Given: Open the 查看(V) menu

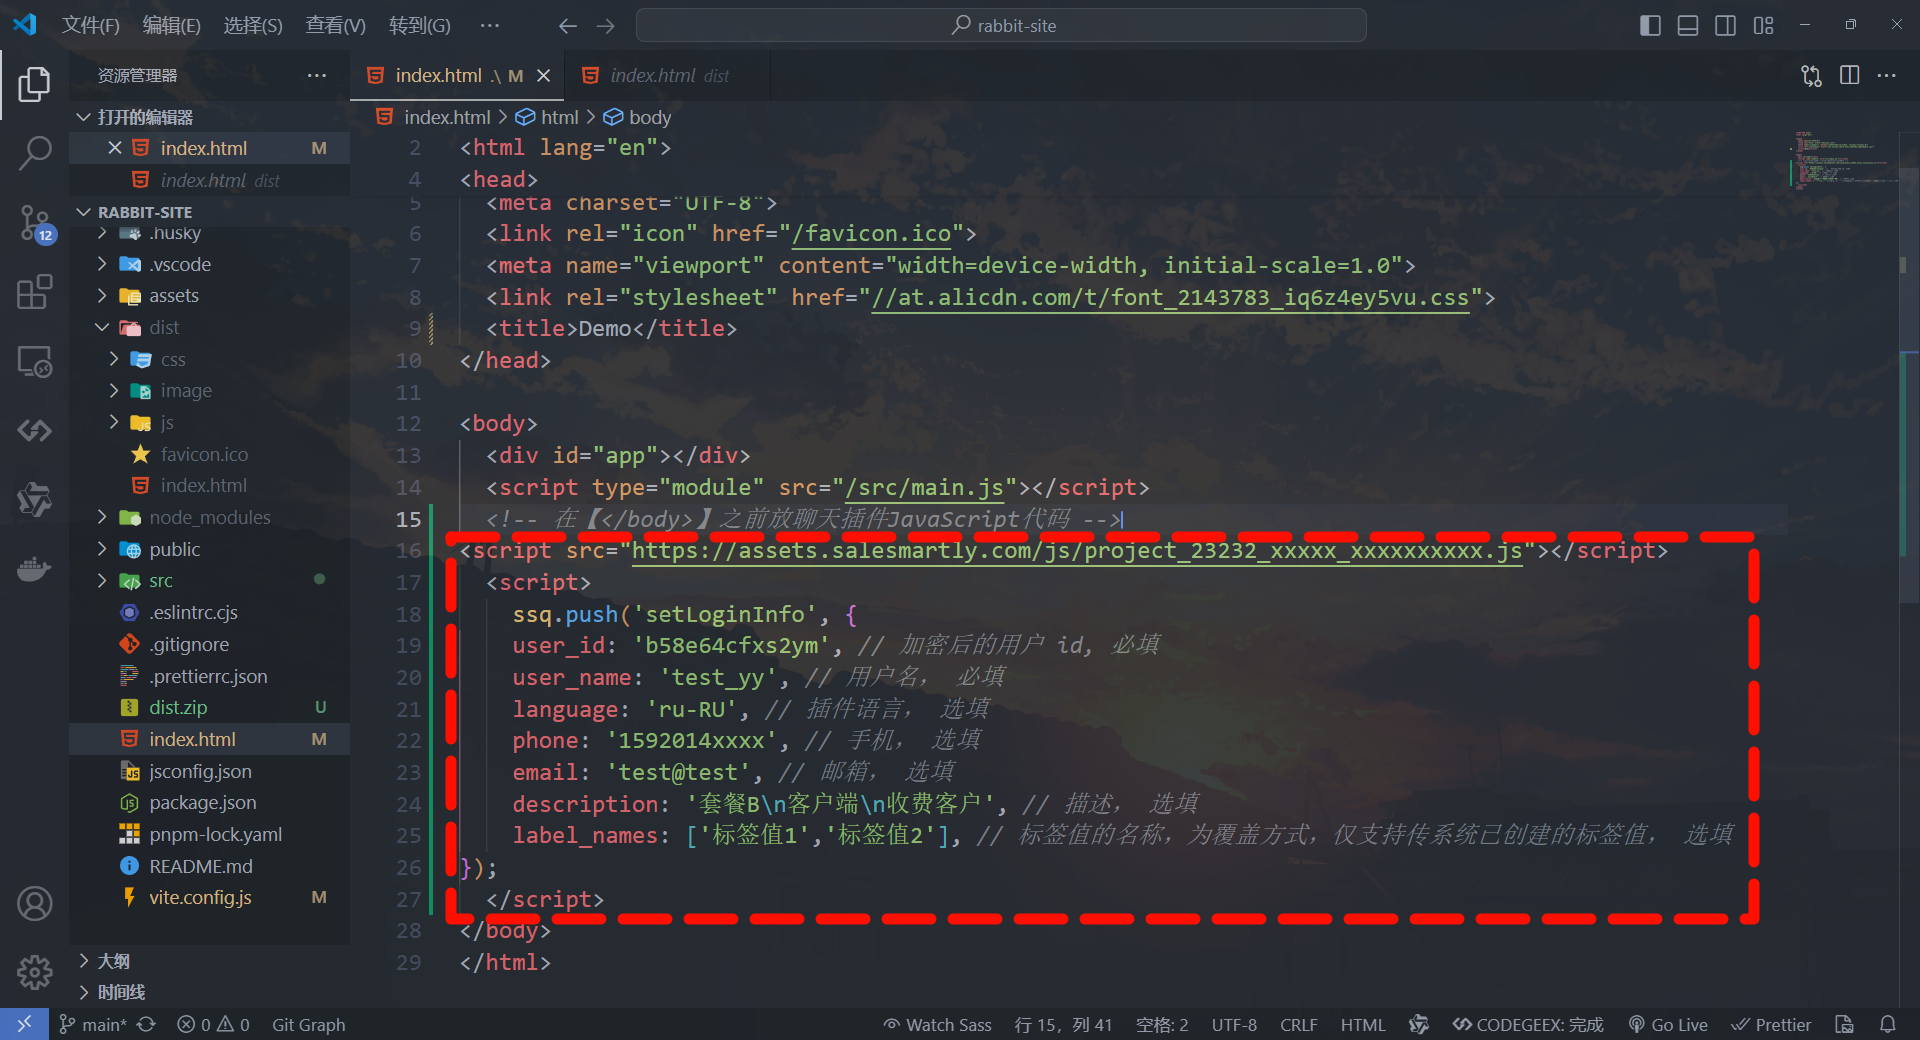Looking at the screenshot, I should [335, 26].
